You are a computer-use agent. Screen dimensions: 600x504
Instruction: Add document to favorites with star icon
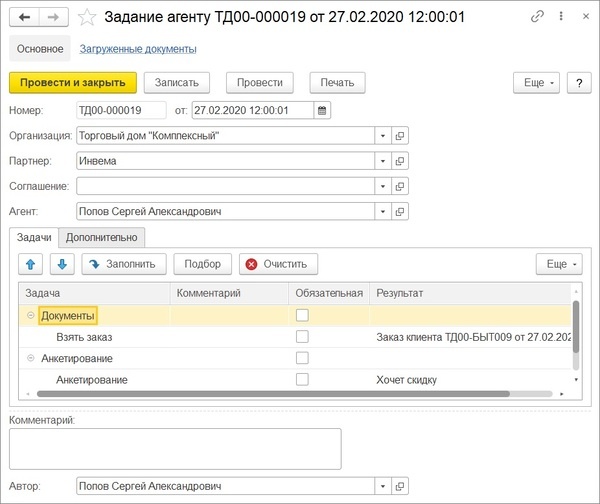87,17
